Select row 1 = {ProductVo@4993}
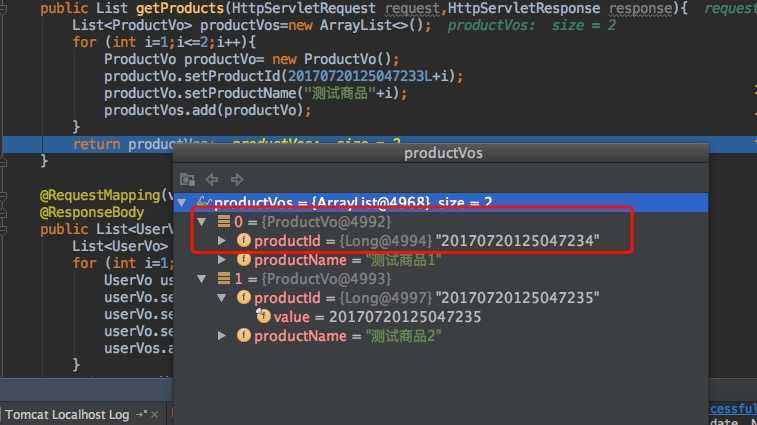The width and height of the screenshot is (757, 425). [441, 279]
